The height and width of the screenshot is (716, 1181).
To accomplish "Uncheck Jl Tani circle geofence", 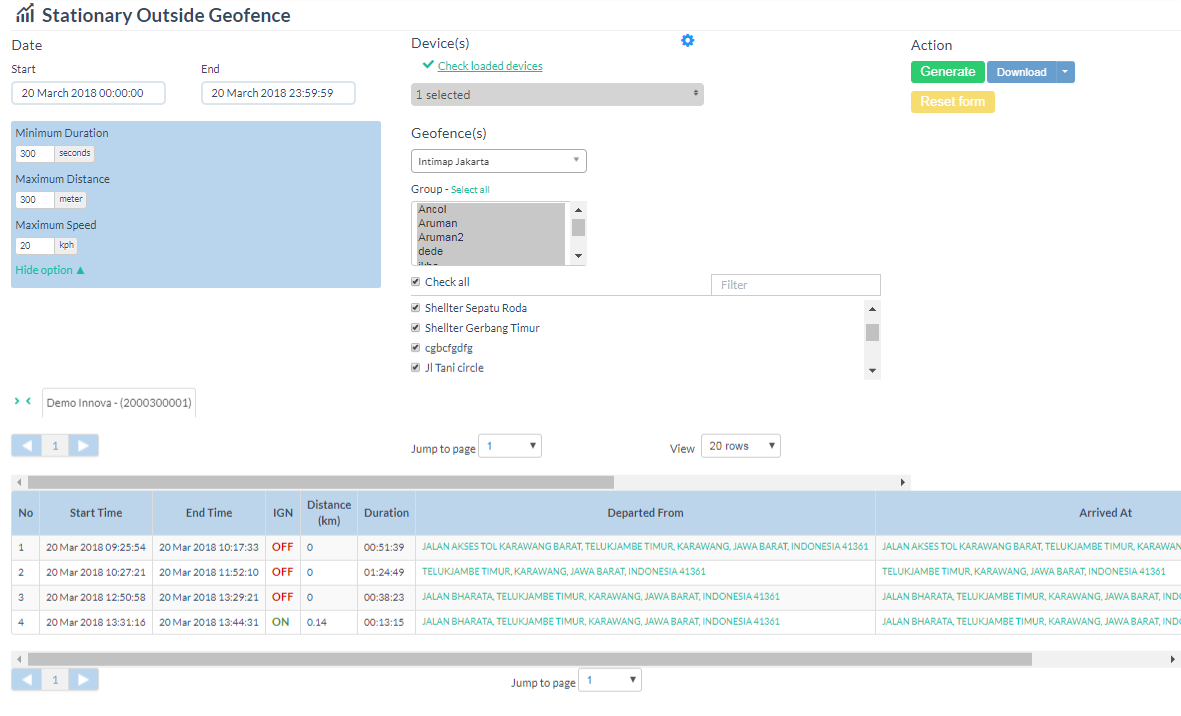I will (x=416, y=368).
